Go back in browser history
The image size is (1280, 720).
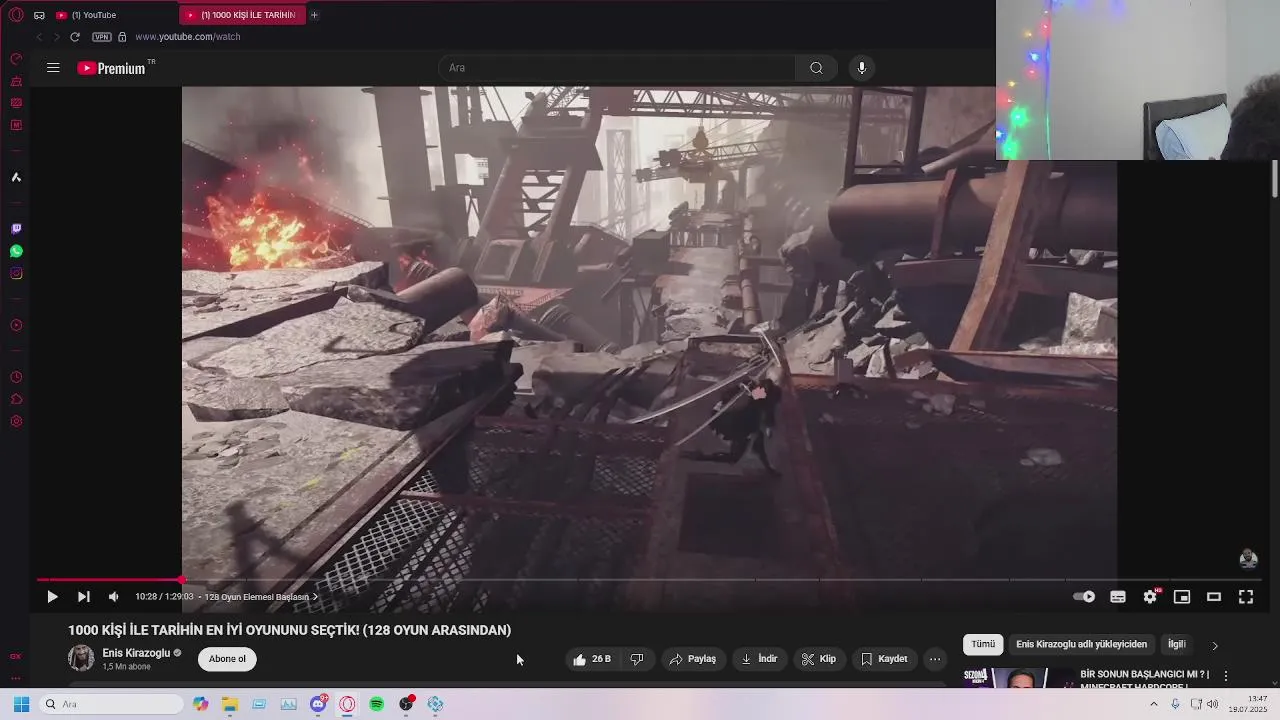[x=39, y=37]
